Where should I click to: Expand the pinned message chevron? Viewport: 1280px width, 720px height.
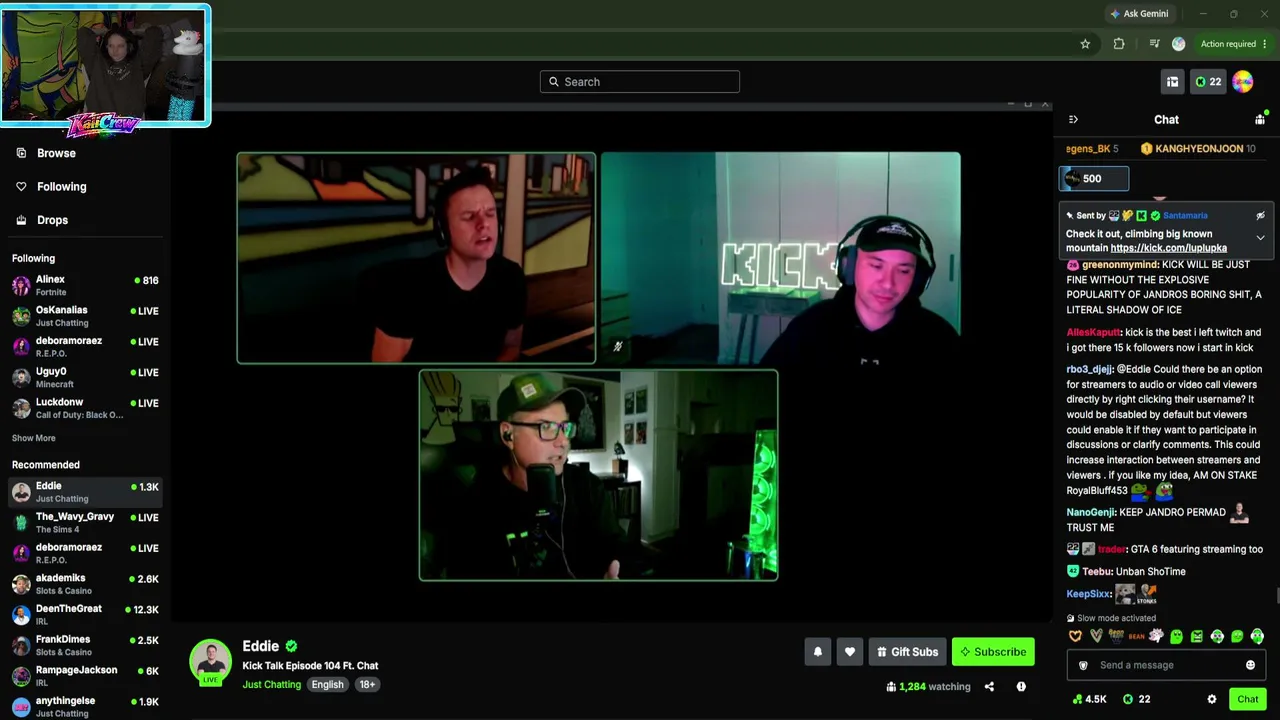[x=1260, y=238]
